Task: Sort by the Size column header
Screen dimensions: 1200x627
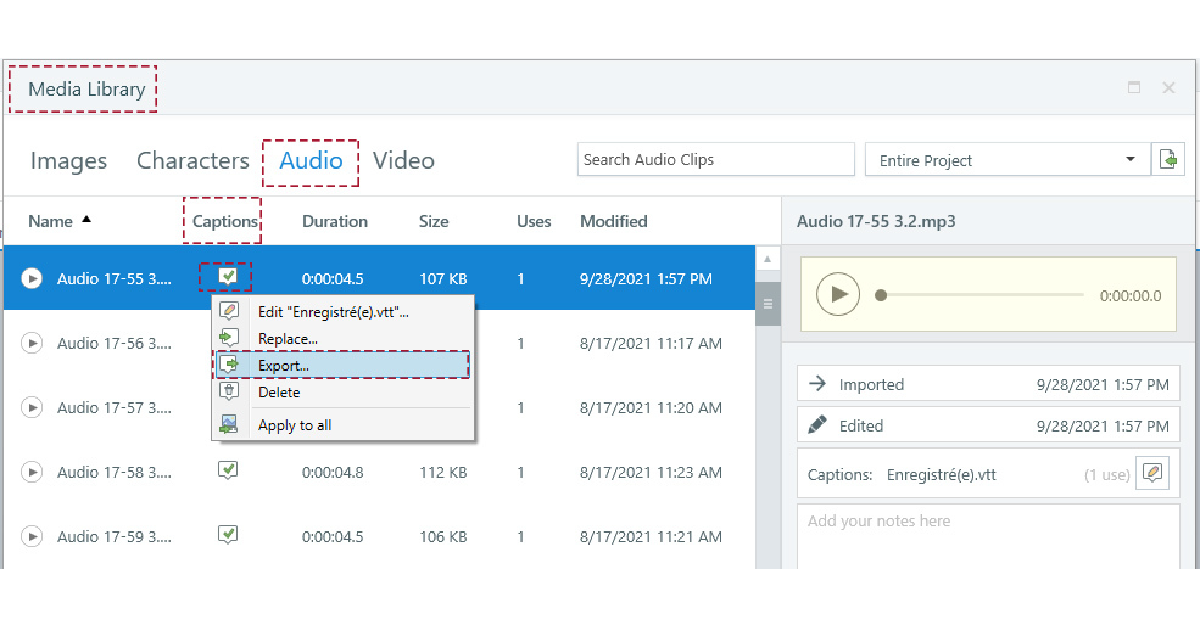Action: 434,221
